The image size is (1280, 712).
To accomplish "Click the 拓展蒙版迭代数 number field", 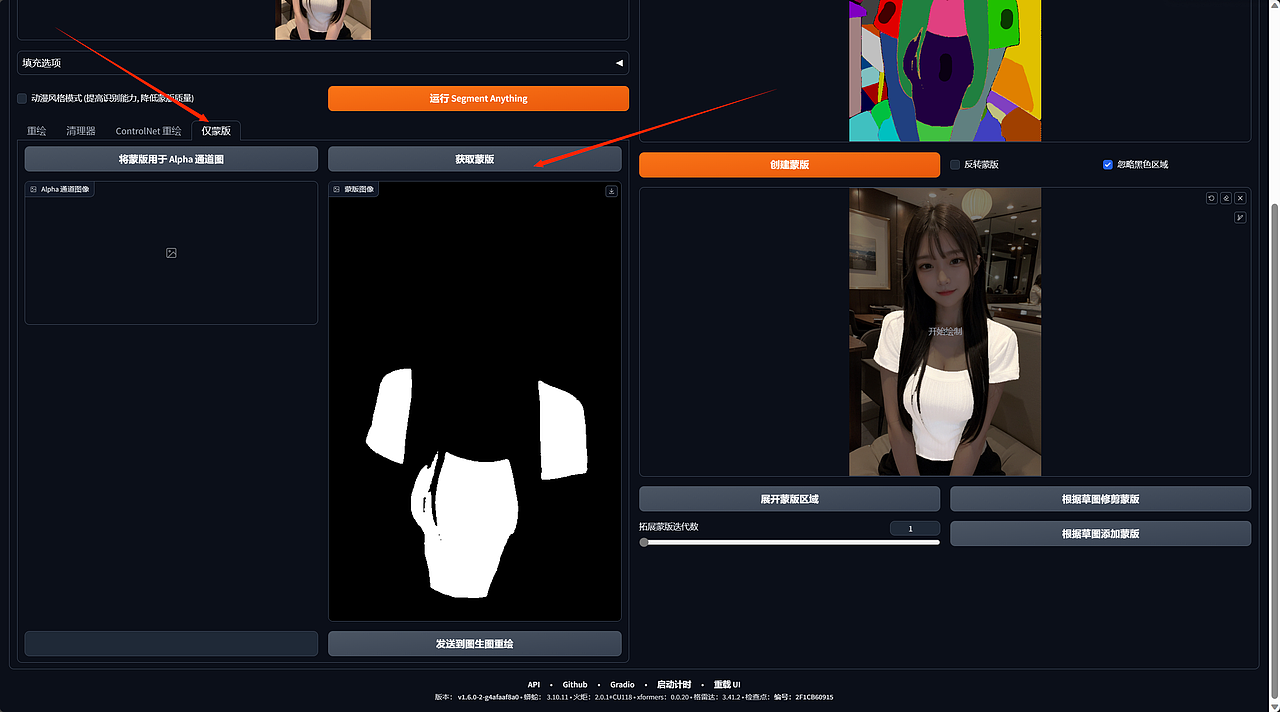I will point(914,528).
